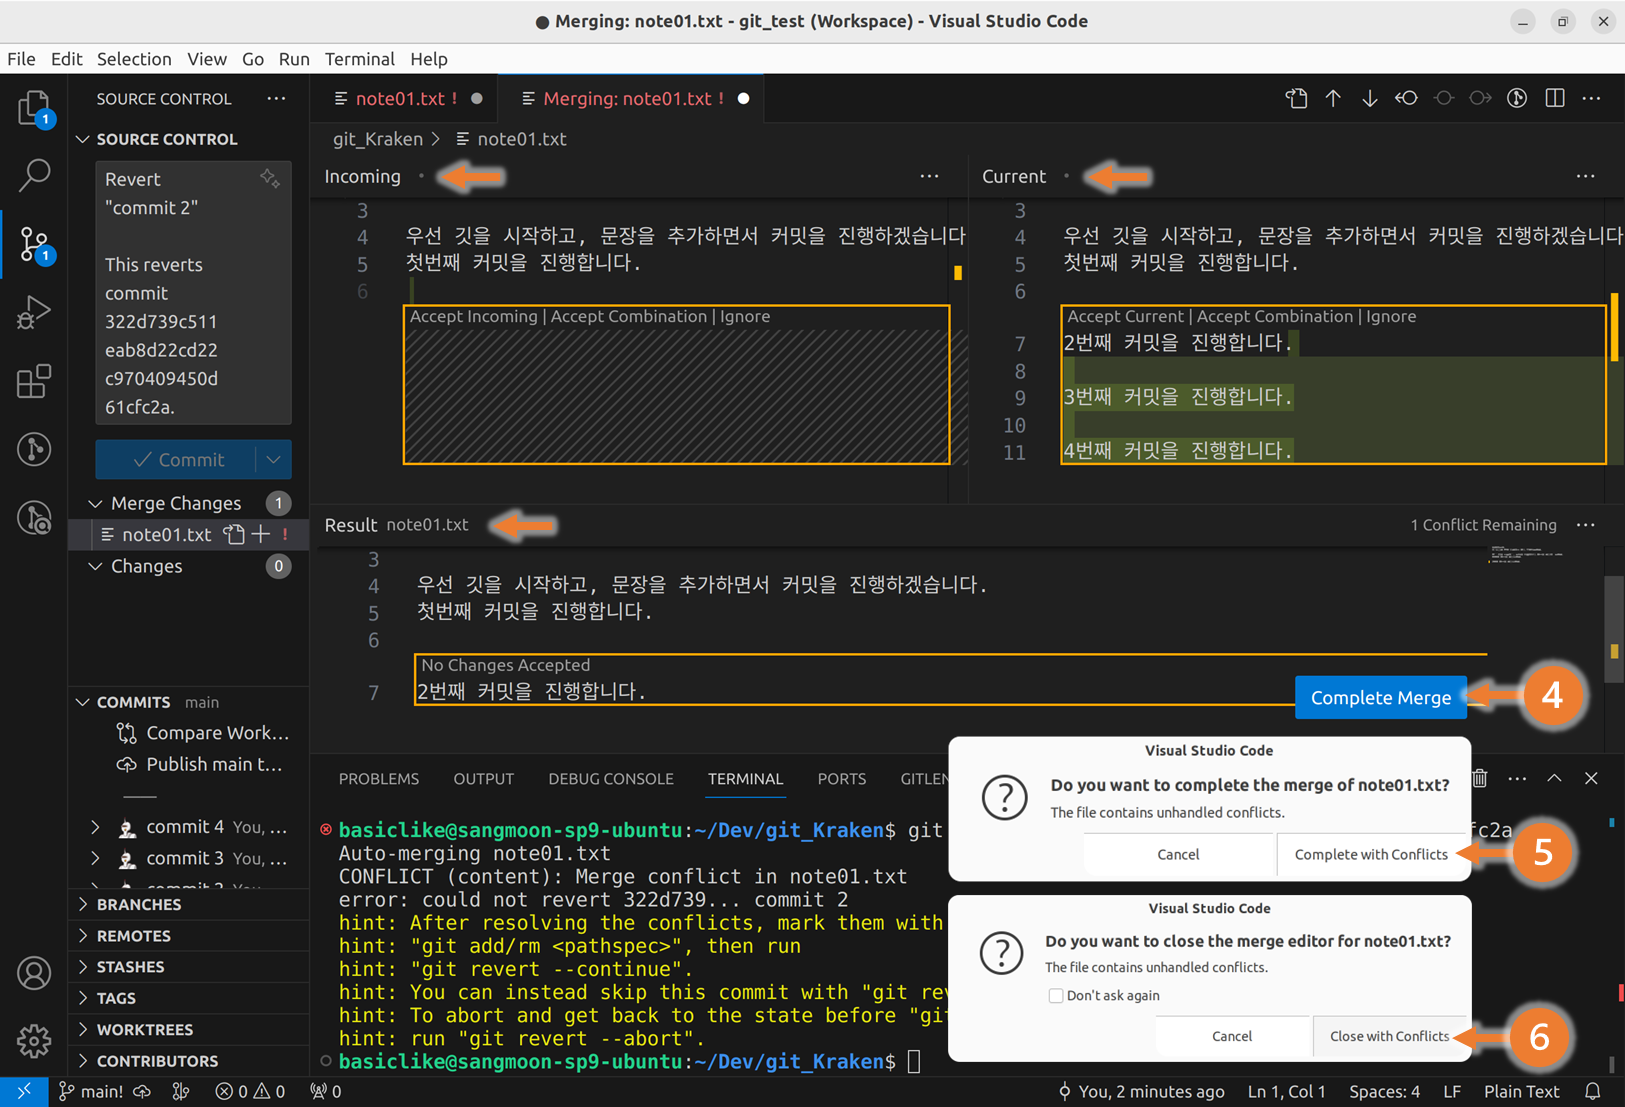Click the GitLens graph icon in status bar
Screen dimensions: 1625x1107
point(181,1091)
